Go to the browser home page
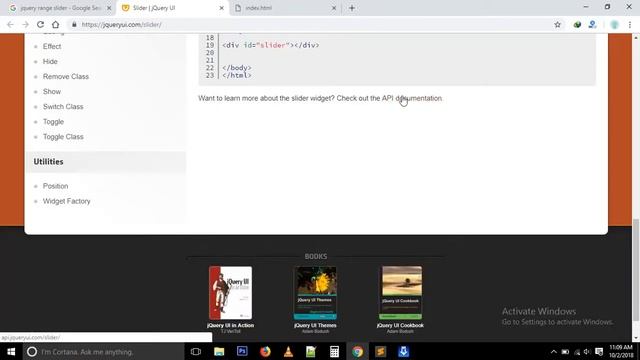 (56, 24)
